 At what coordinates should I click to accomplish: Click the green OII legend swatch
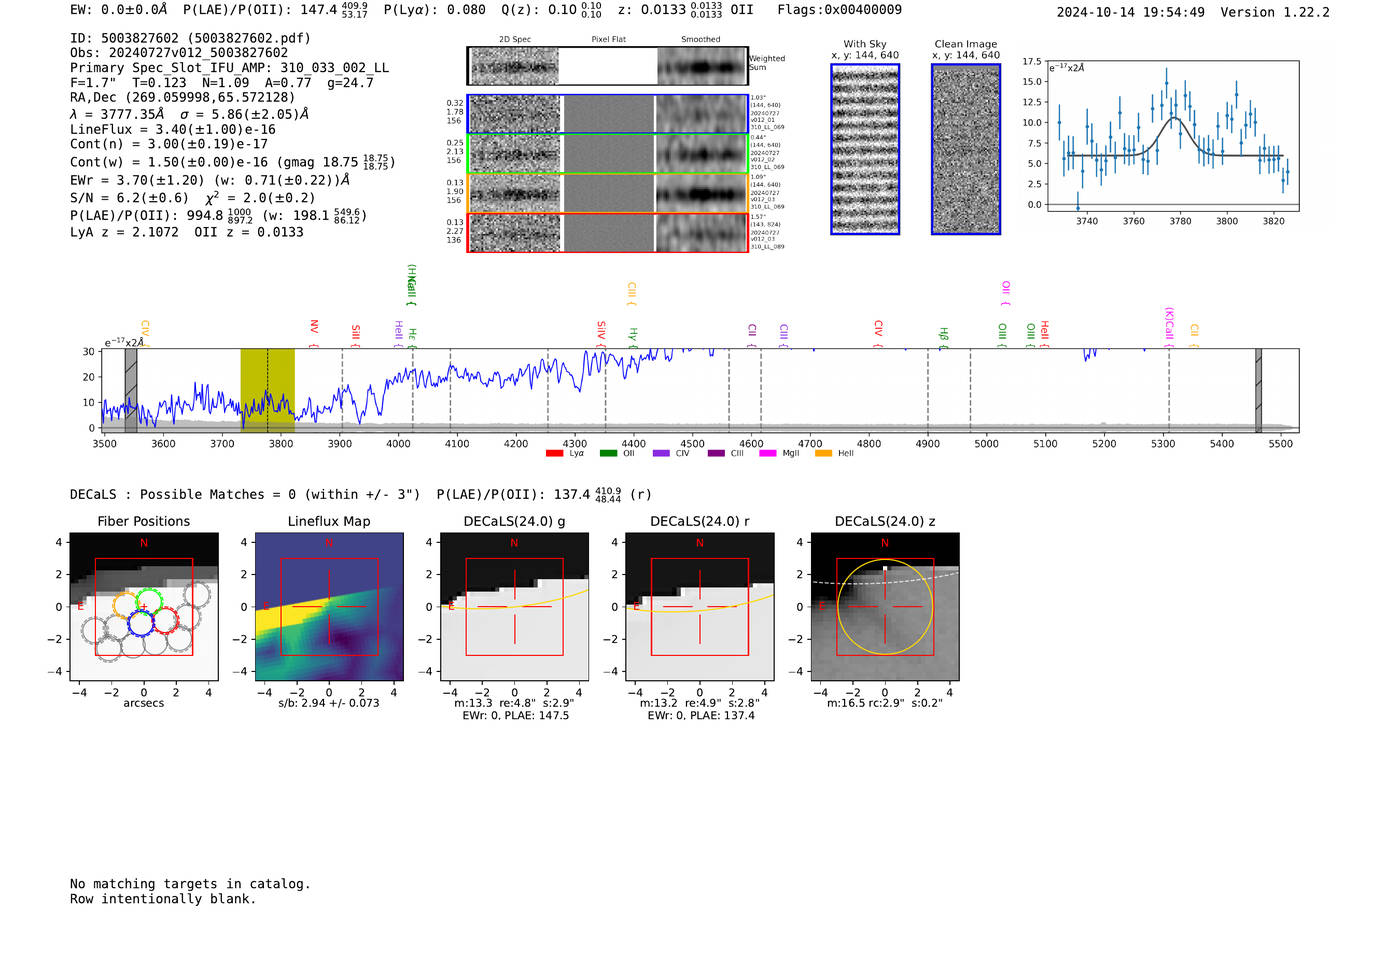608,453
